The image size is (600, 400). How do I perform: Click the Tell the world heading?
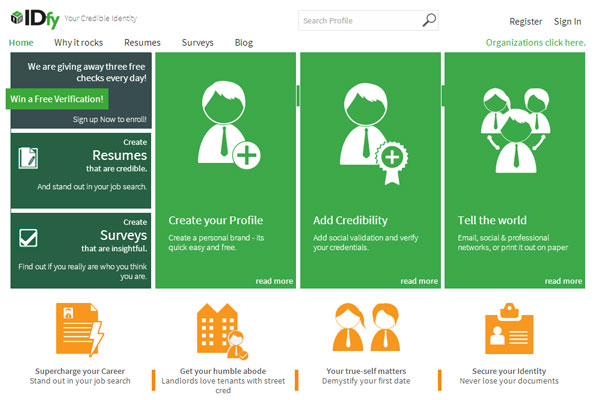click(492, 220)
